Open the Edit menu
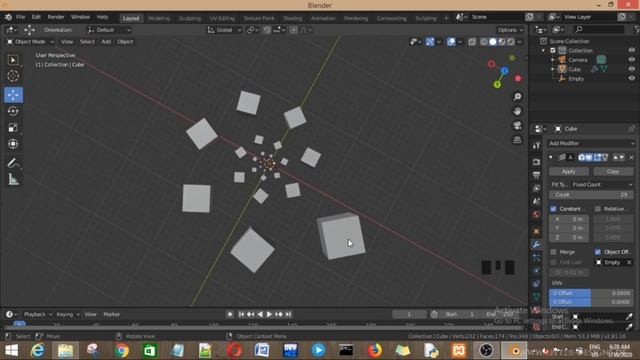This screenshot has height=360, width=640. pyautogui.click(x=36, y=17)
